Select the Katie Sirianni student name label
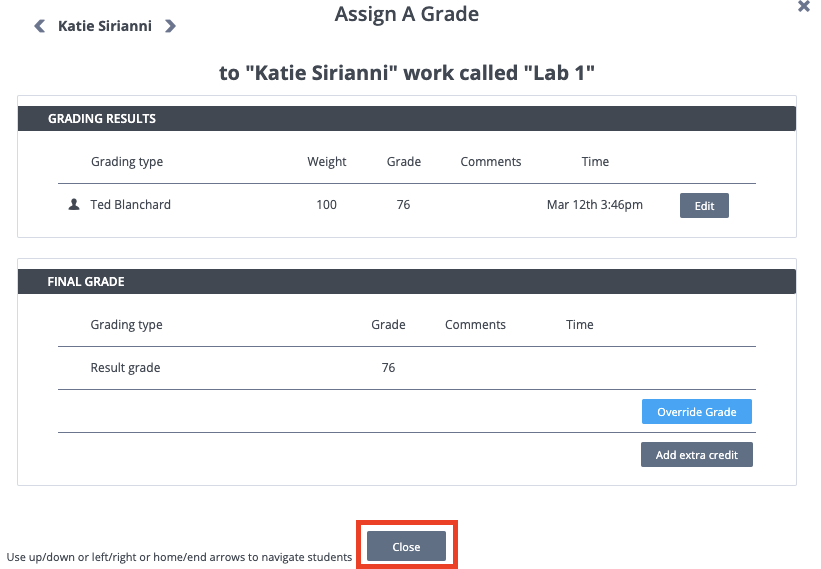Image resolution: width=821 pixels, height=569 pixels. (x=105, y=26)
